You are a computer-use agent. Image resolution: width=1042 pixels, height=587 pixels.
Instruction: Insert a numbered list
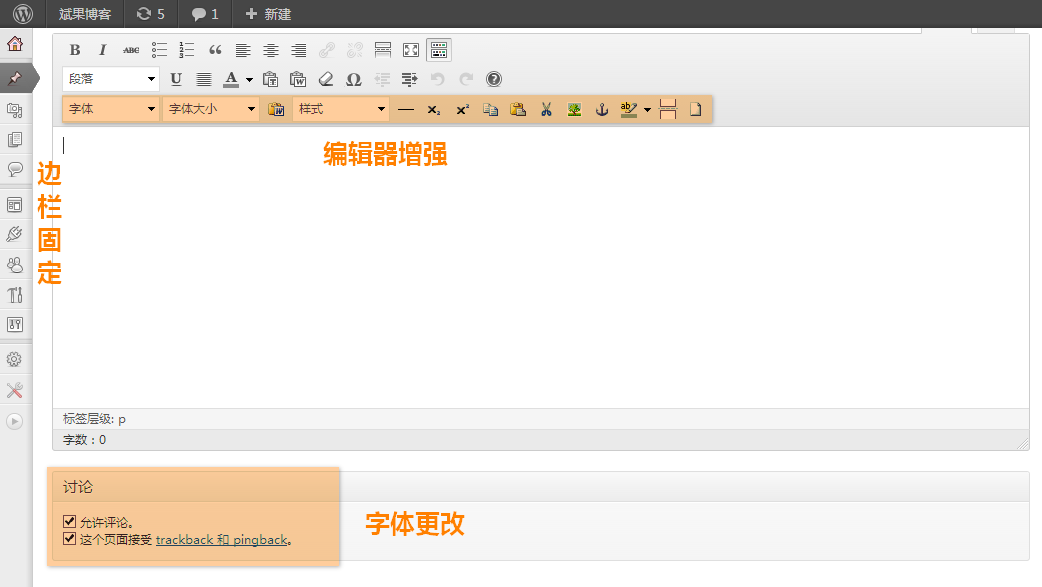[187, 50]
